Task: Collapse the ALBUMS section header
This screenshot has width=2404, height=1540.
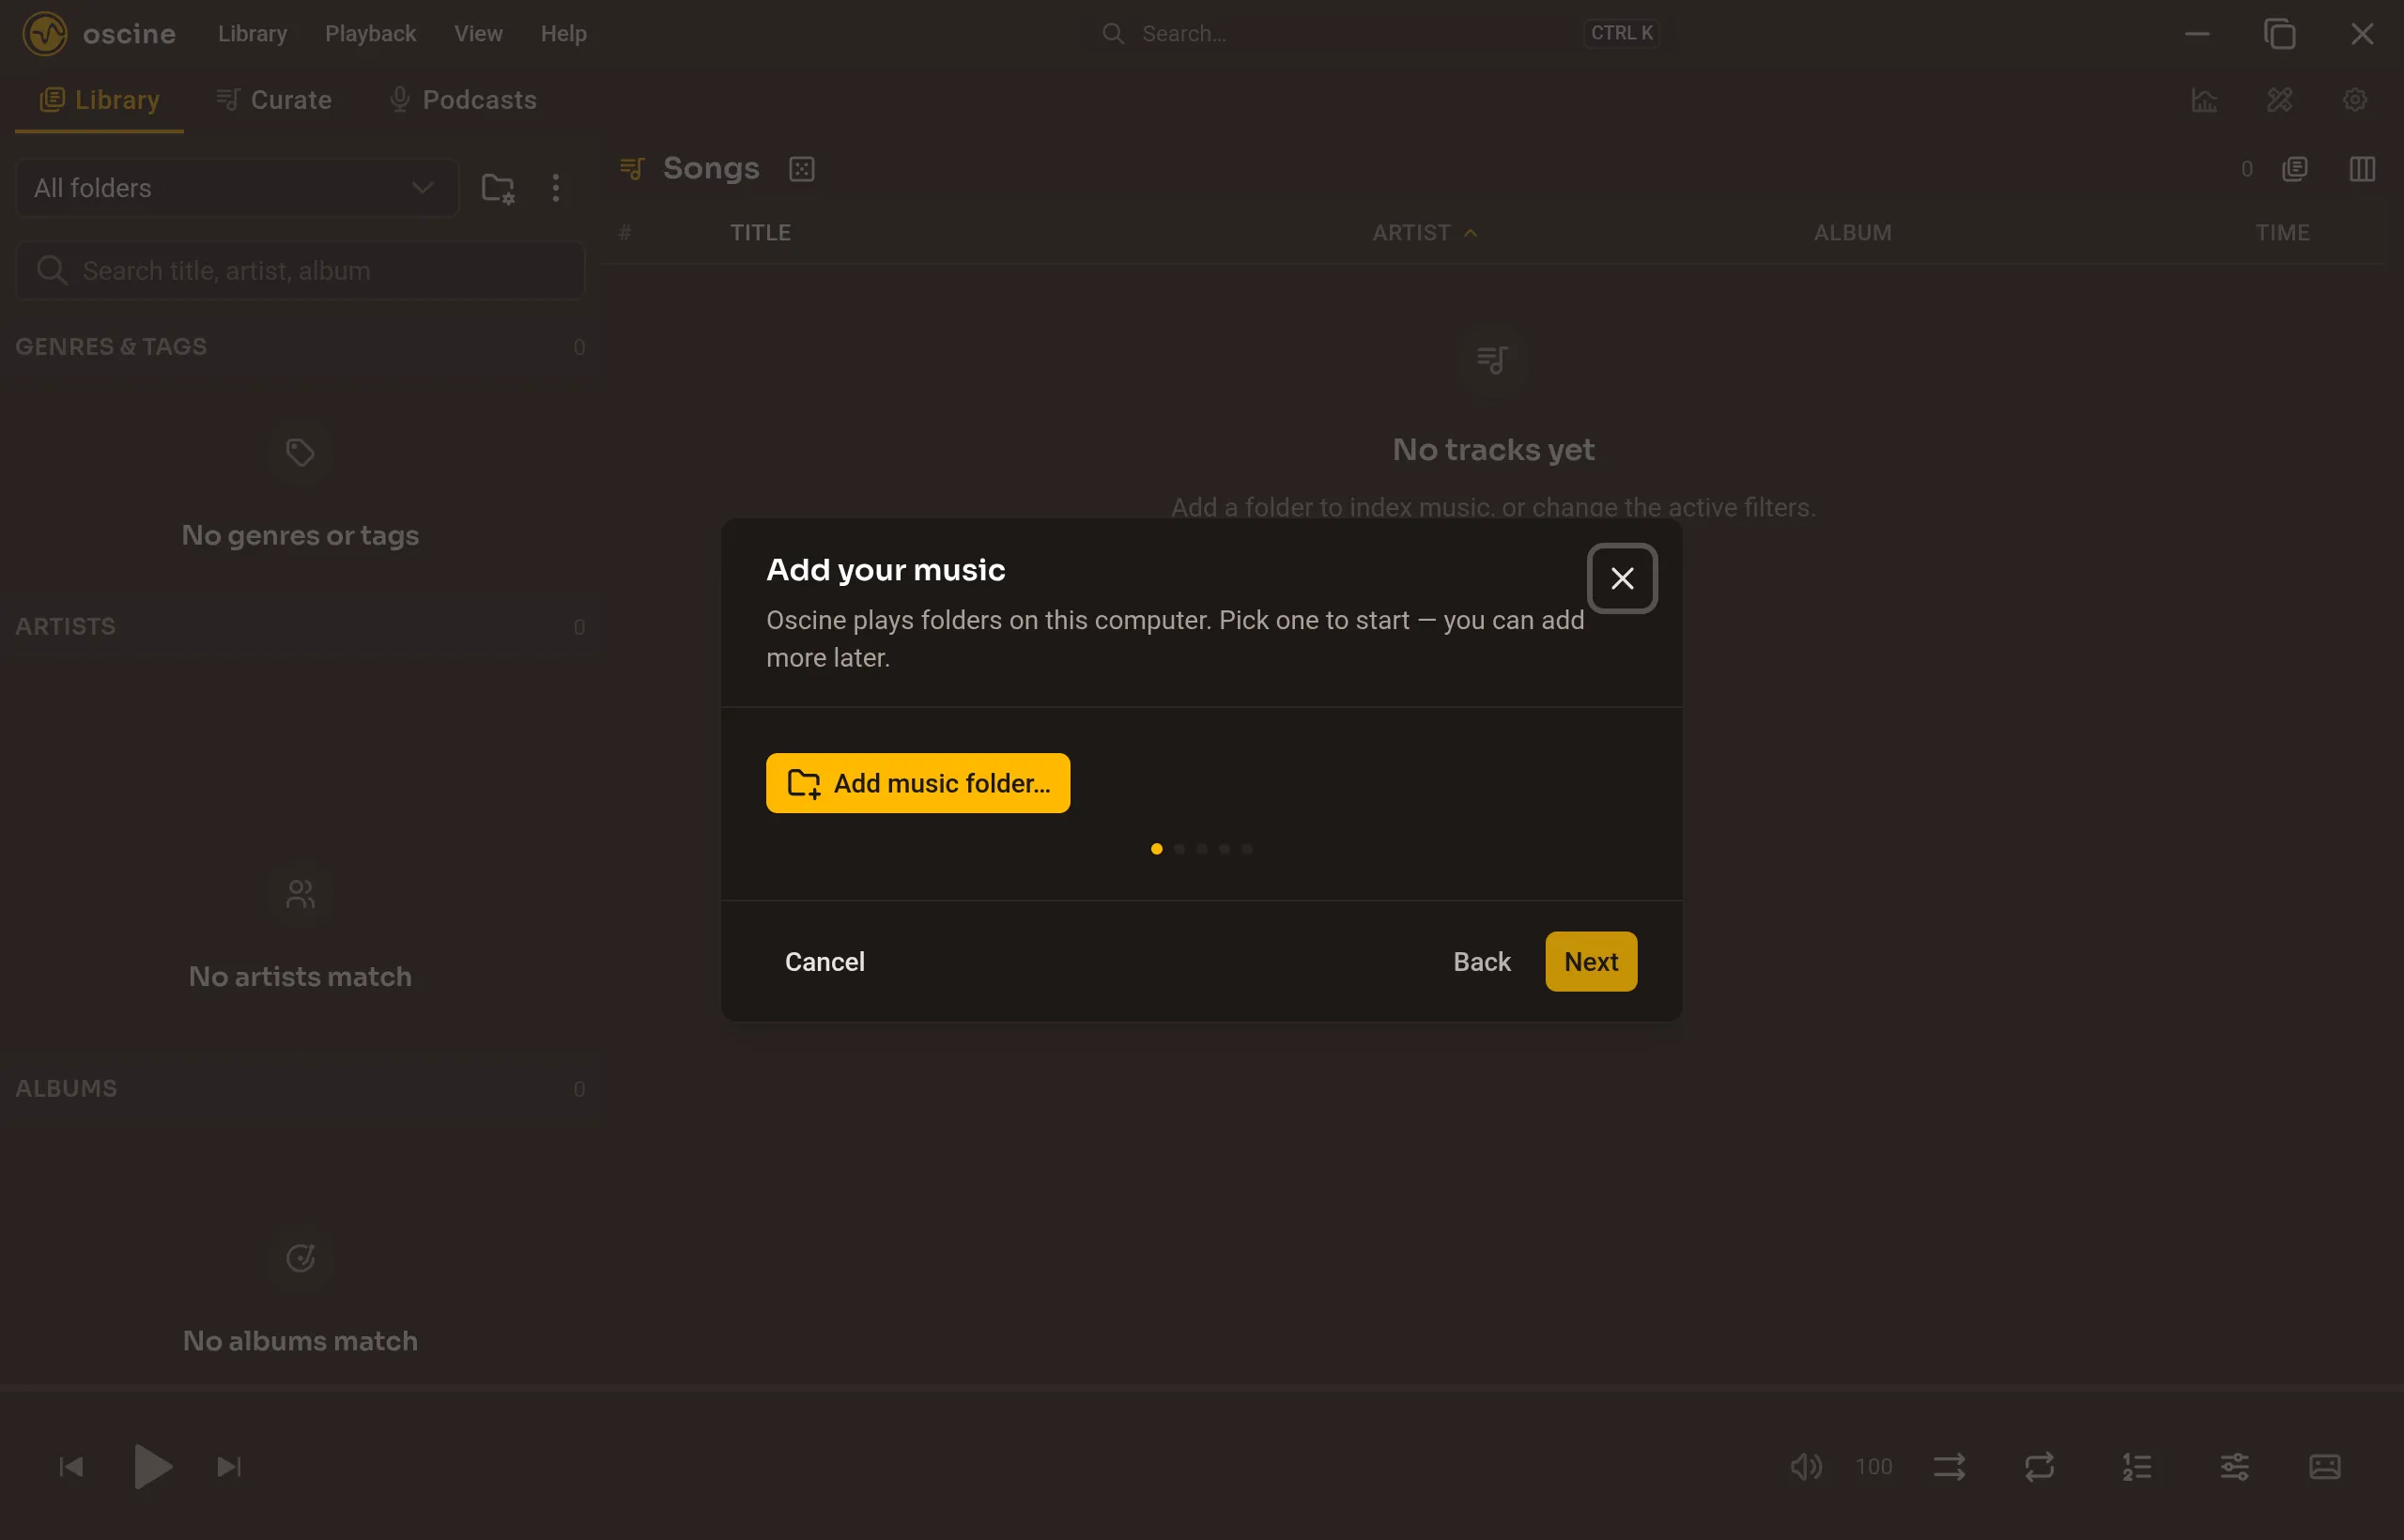Action: coord(300,1089)
